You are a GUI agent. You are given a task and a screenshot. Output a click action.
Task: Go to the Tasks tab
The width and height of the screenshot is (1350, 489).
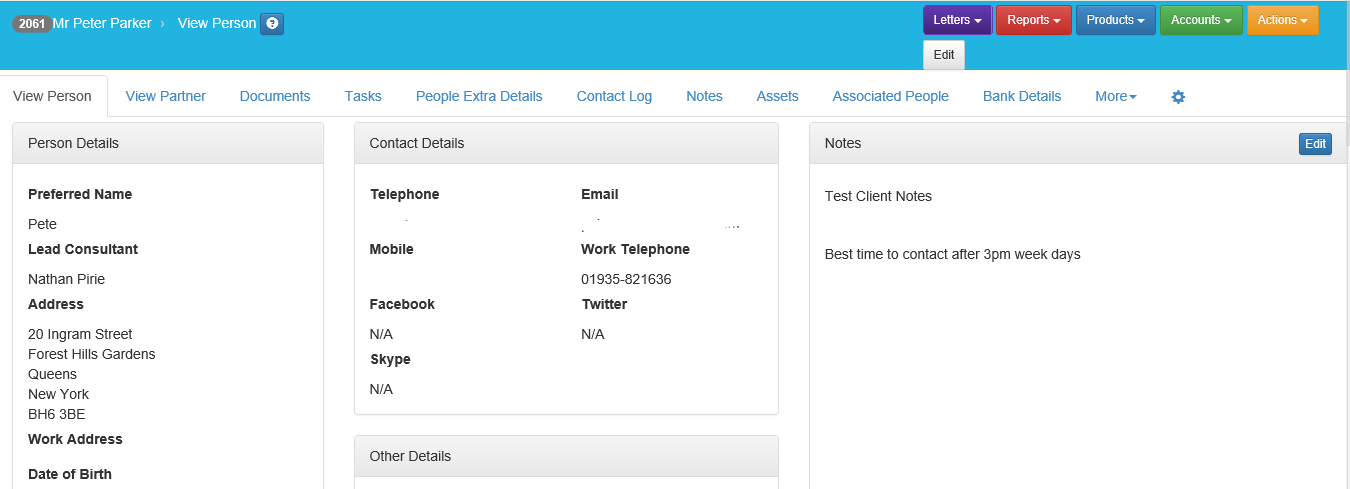[363, 96]
